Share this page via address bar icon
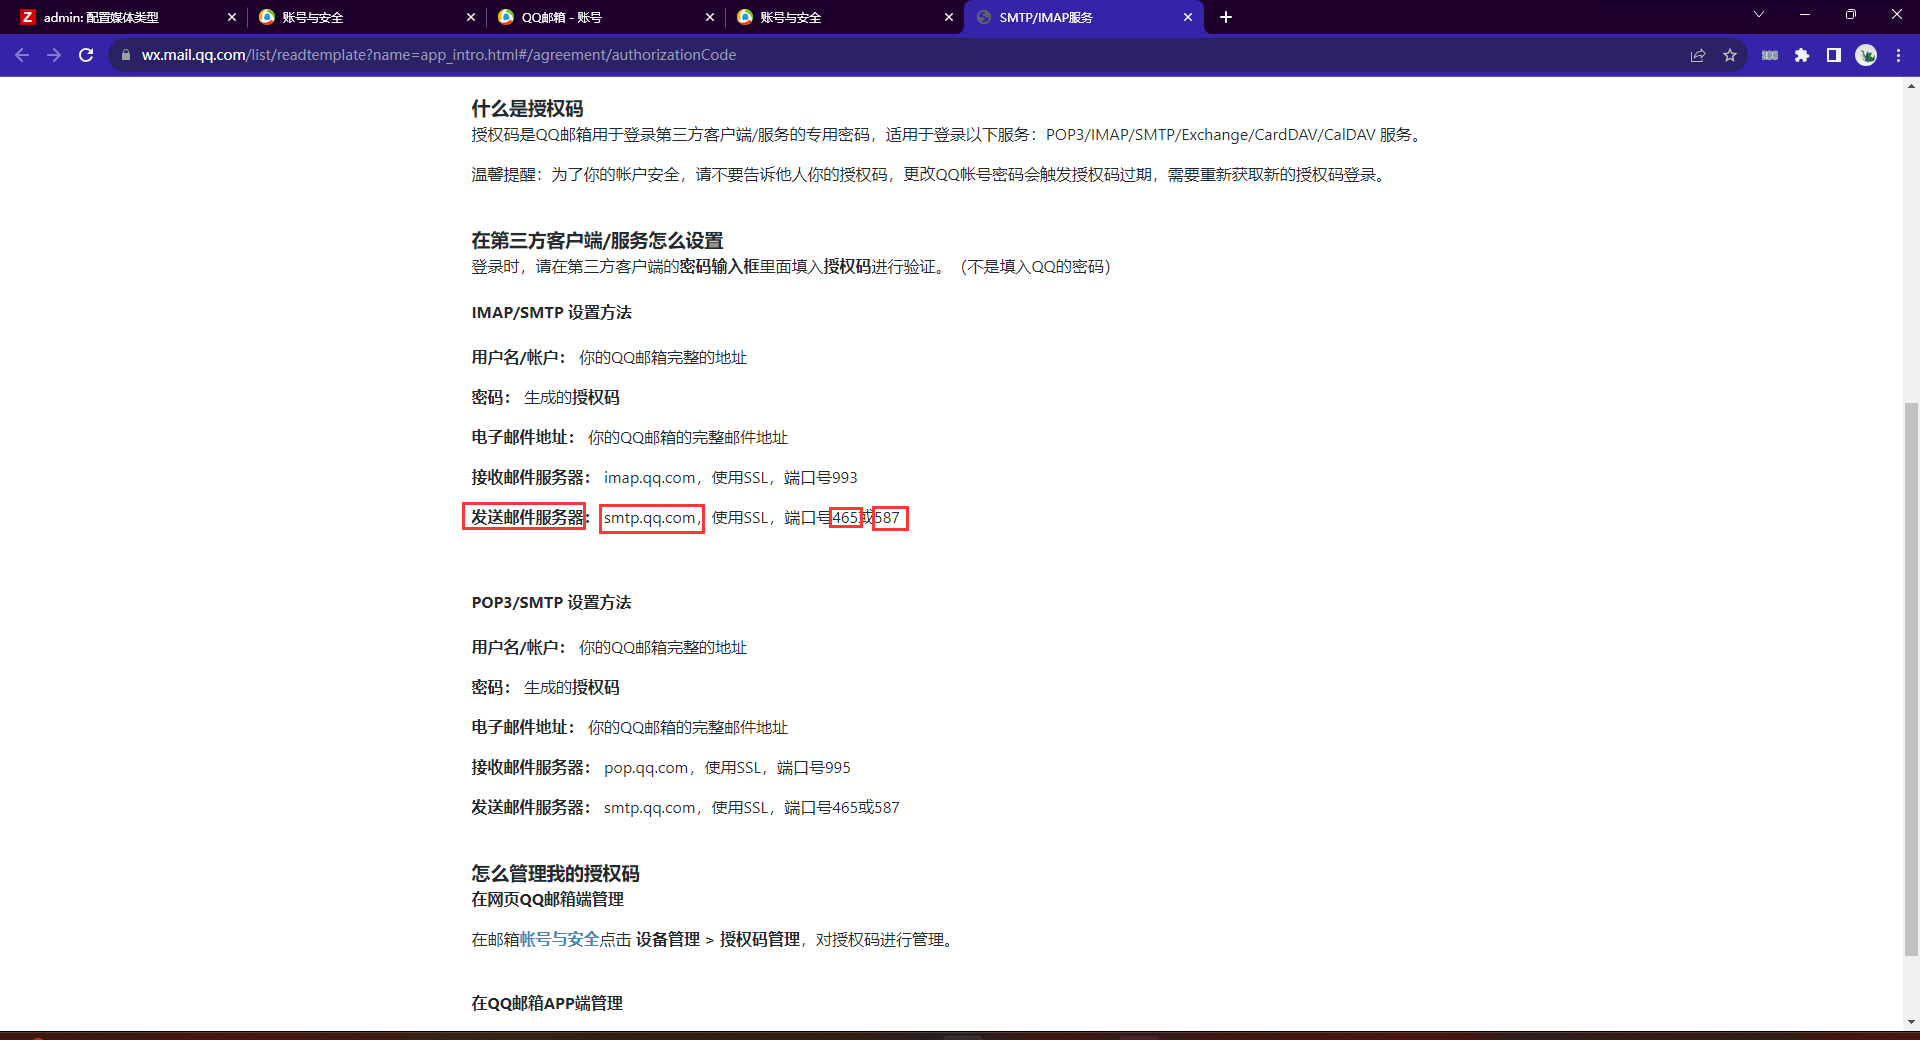Screen dimensions: 1920x1040 (x=1698, y=55)
